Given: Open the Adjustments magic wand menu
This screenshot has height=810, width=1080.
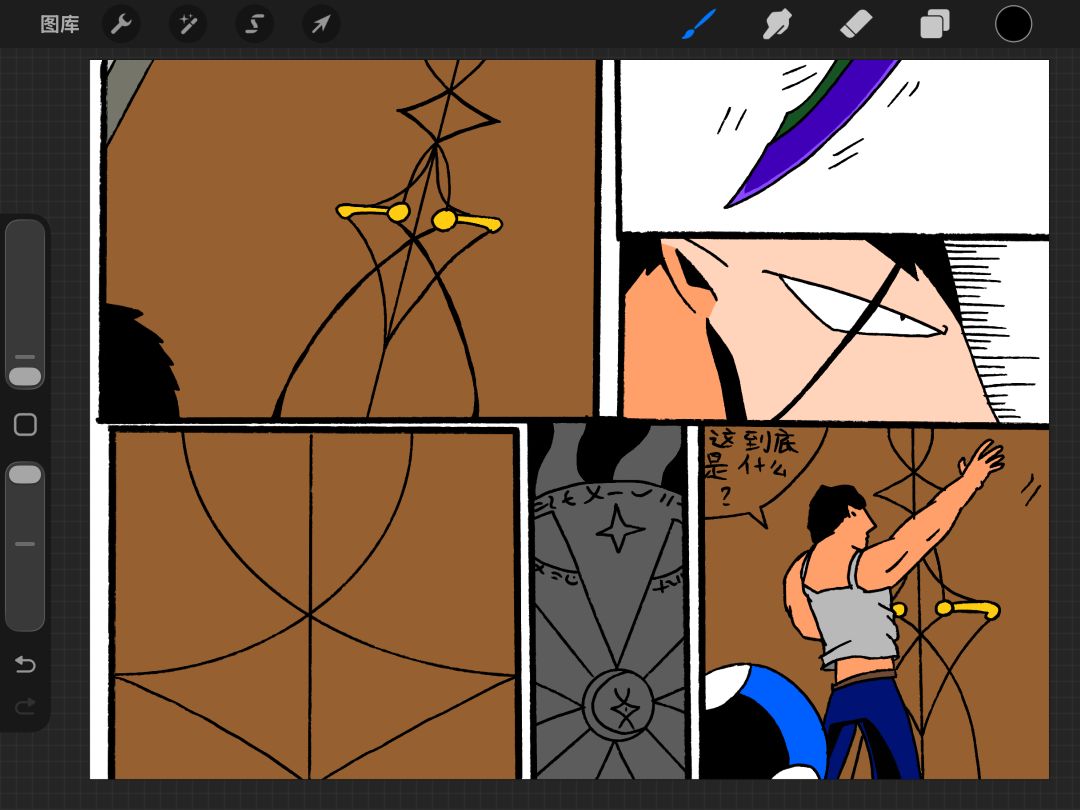Looking at the screenshot, I should [x=188, y=25].
